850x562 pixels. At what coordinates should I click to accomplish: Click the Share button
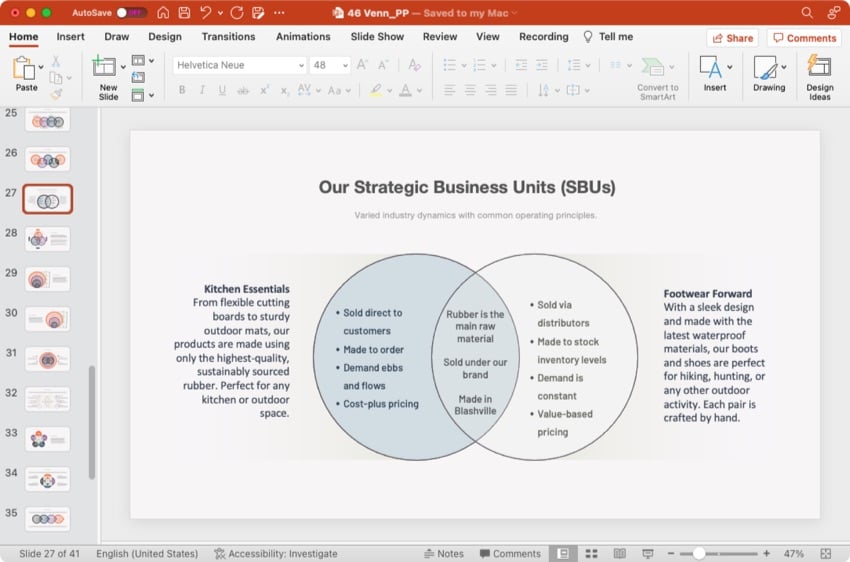click(x=732, y=38)
